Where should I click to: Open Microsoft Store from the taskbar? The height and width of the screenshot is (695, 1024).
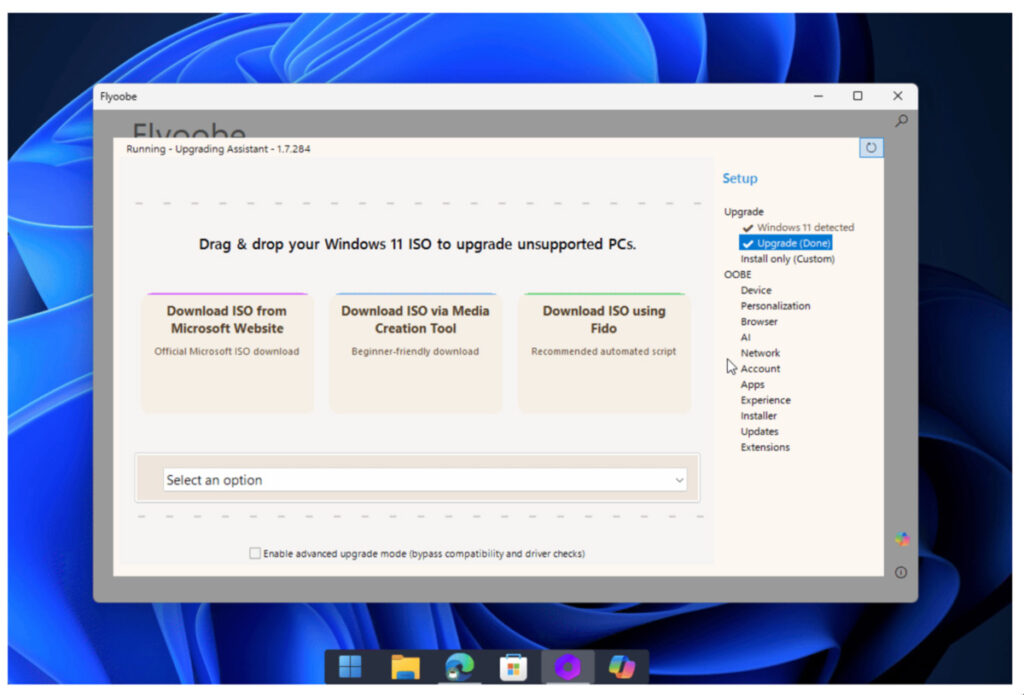(513, 667)
